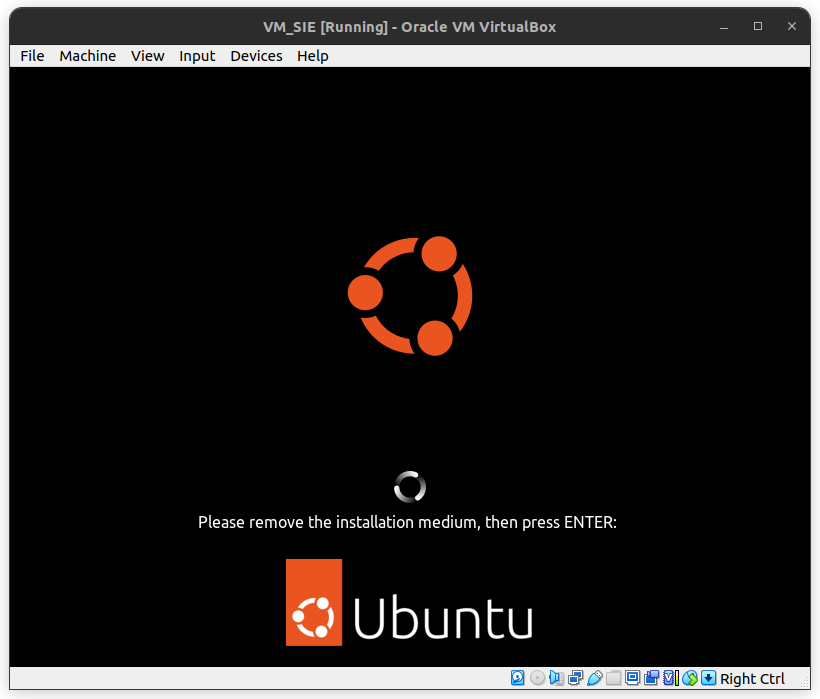Click the optical drive status icon
Screen dimensions: 820x699
point(537,678)
